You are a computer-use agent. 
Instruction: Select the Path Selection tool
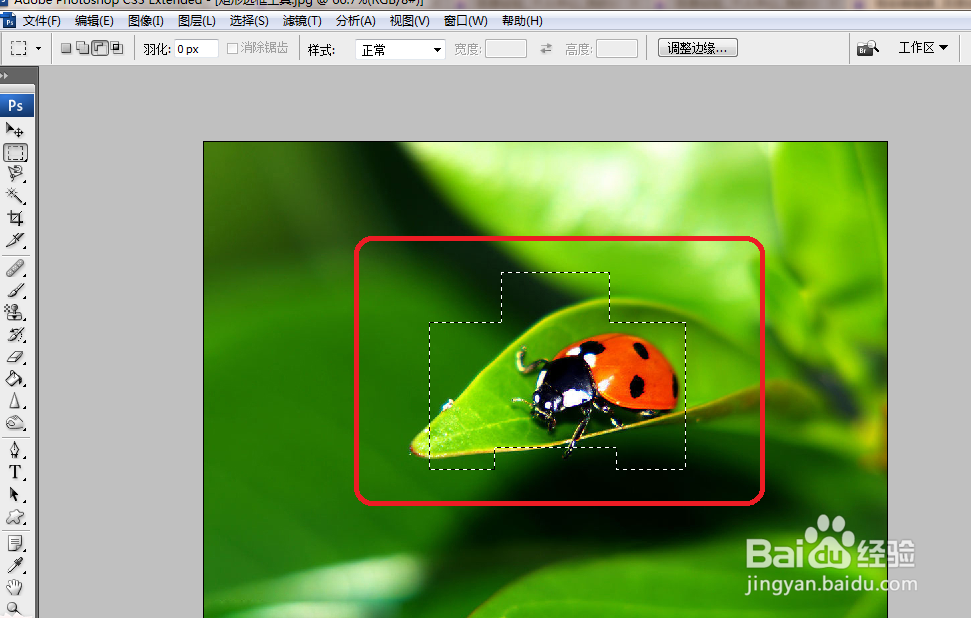pyautogui.click(x=15, y=495)
